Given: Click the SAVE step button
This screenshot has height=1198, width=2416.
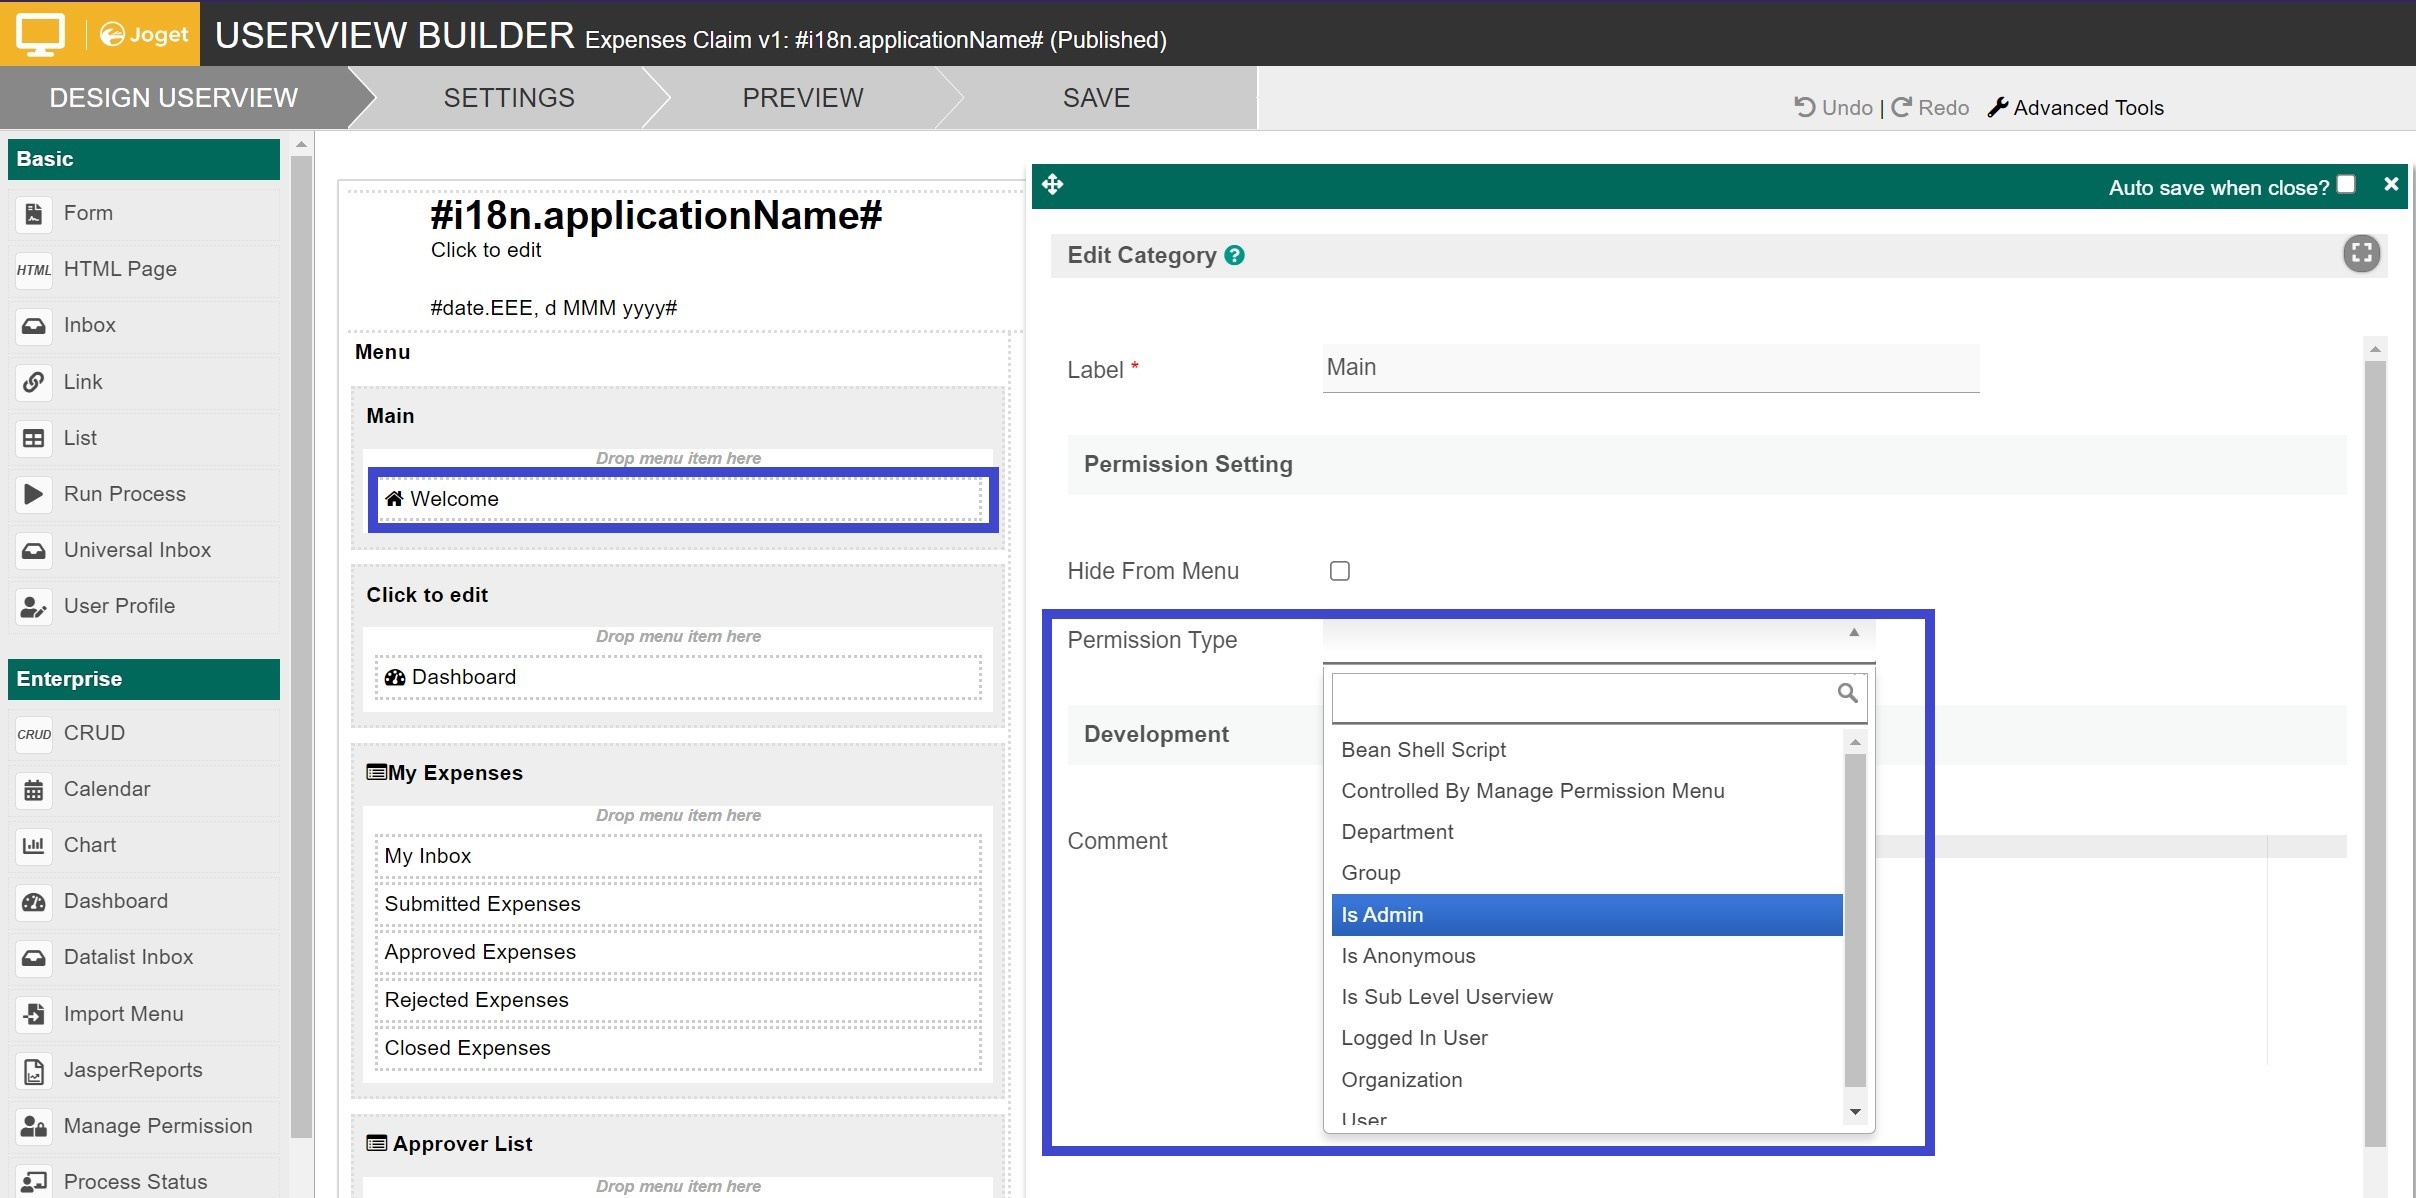Looking at the screenshot, I should 1096,98.
